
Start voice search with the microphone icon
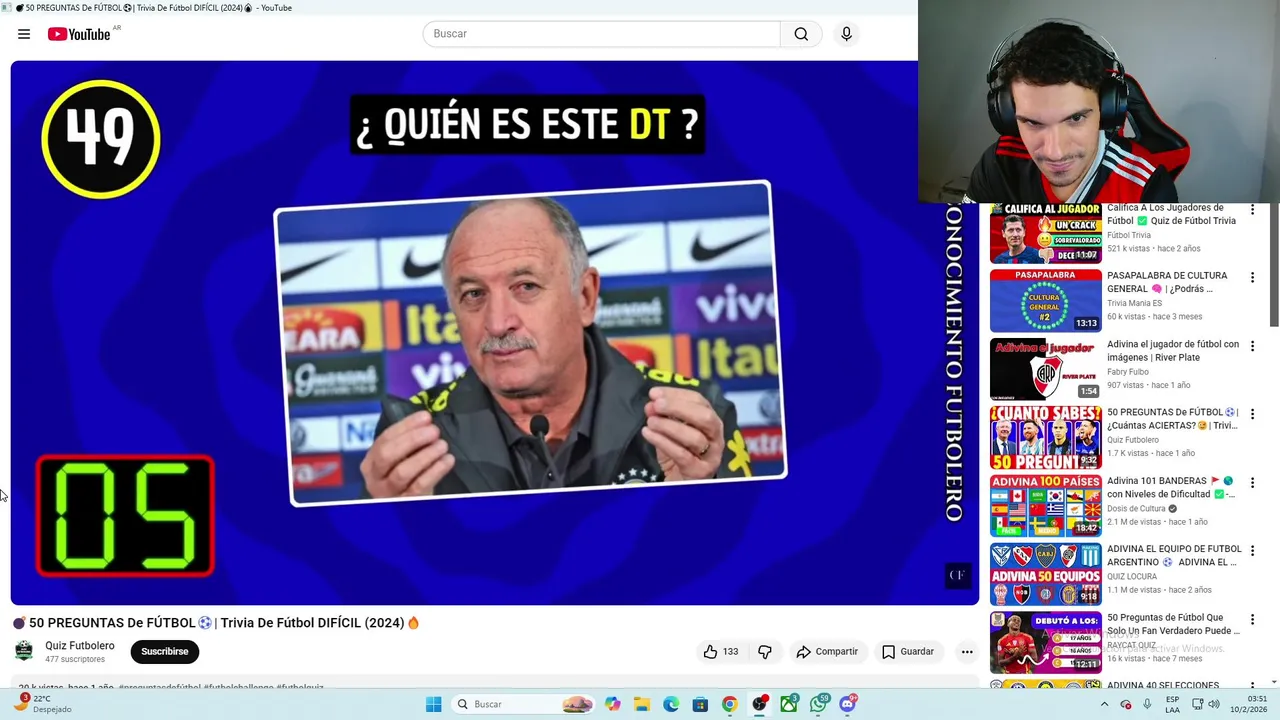846,34
